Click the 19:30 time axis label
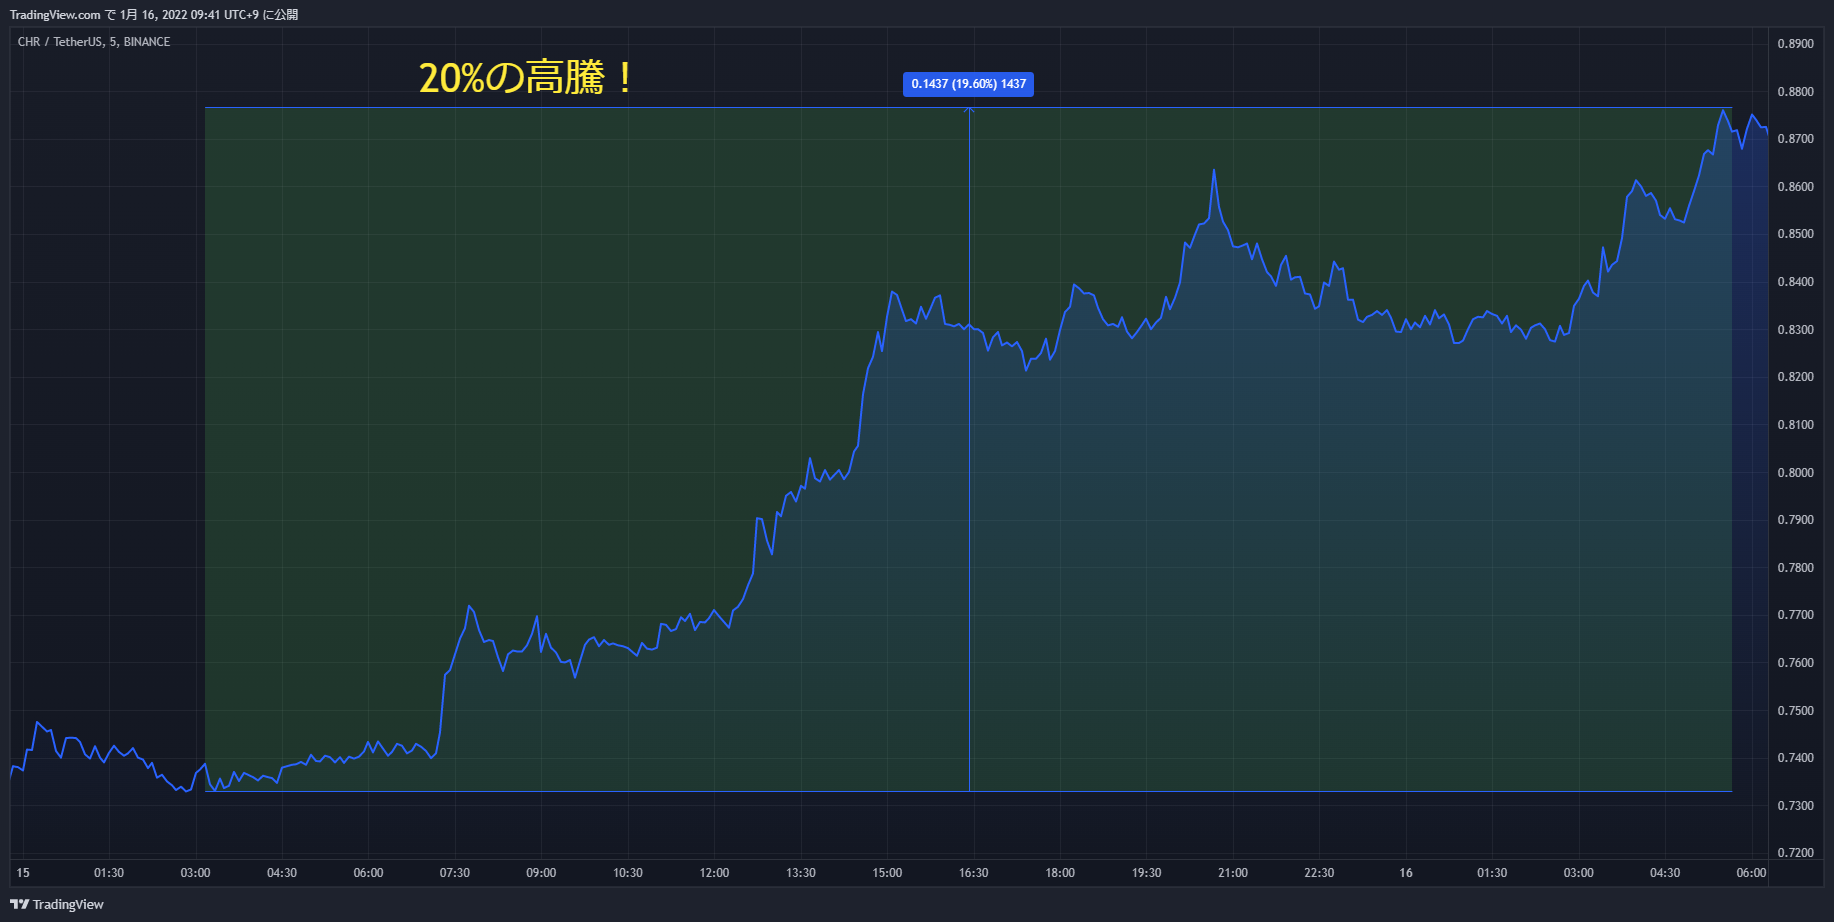1834x922 pixels. [x=1147, y=873]
